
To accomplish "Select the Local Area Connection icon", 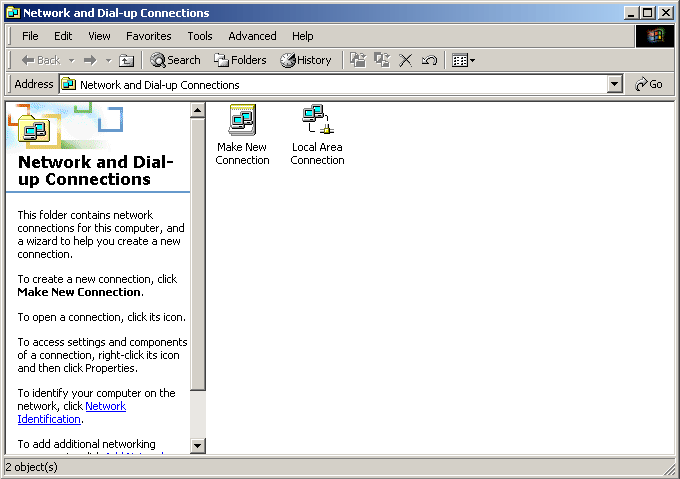I will (317, 120).
